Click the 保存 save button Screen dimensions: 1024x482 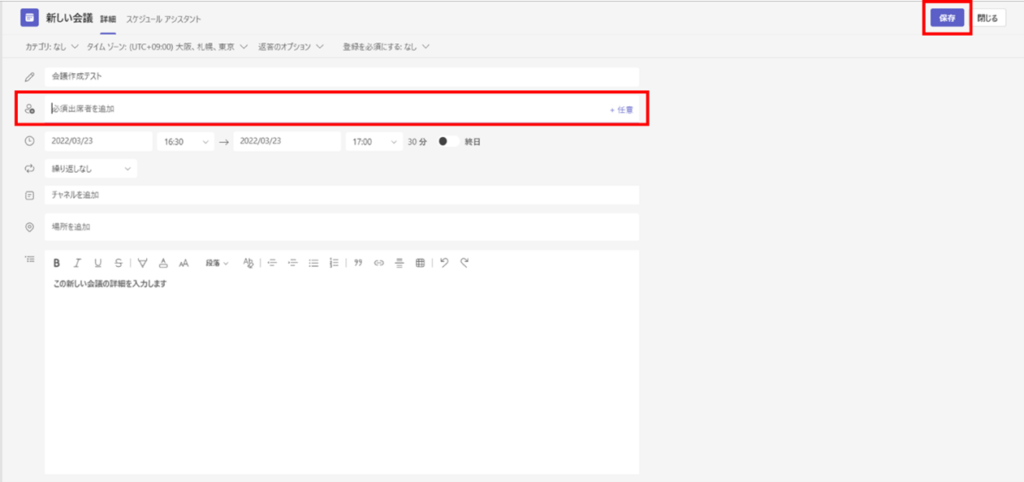(x=946, y=18)
